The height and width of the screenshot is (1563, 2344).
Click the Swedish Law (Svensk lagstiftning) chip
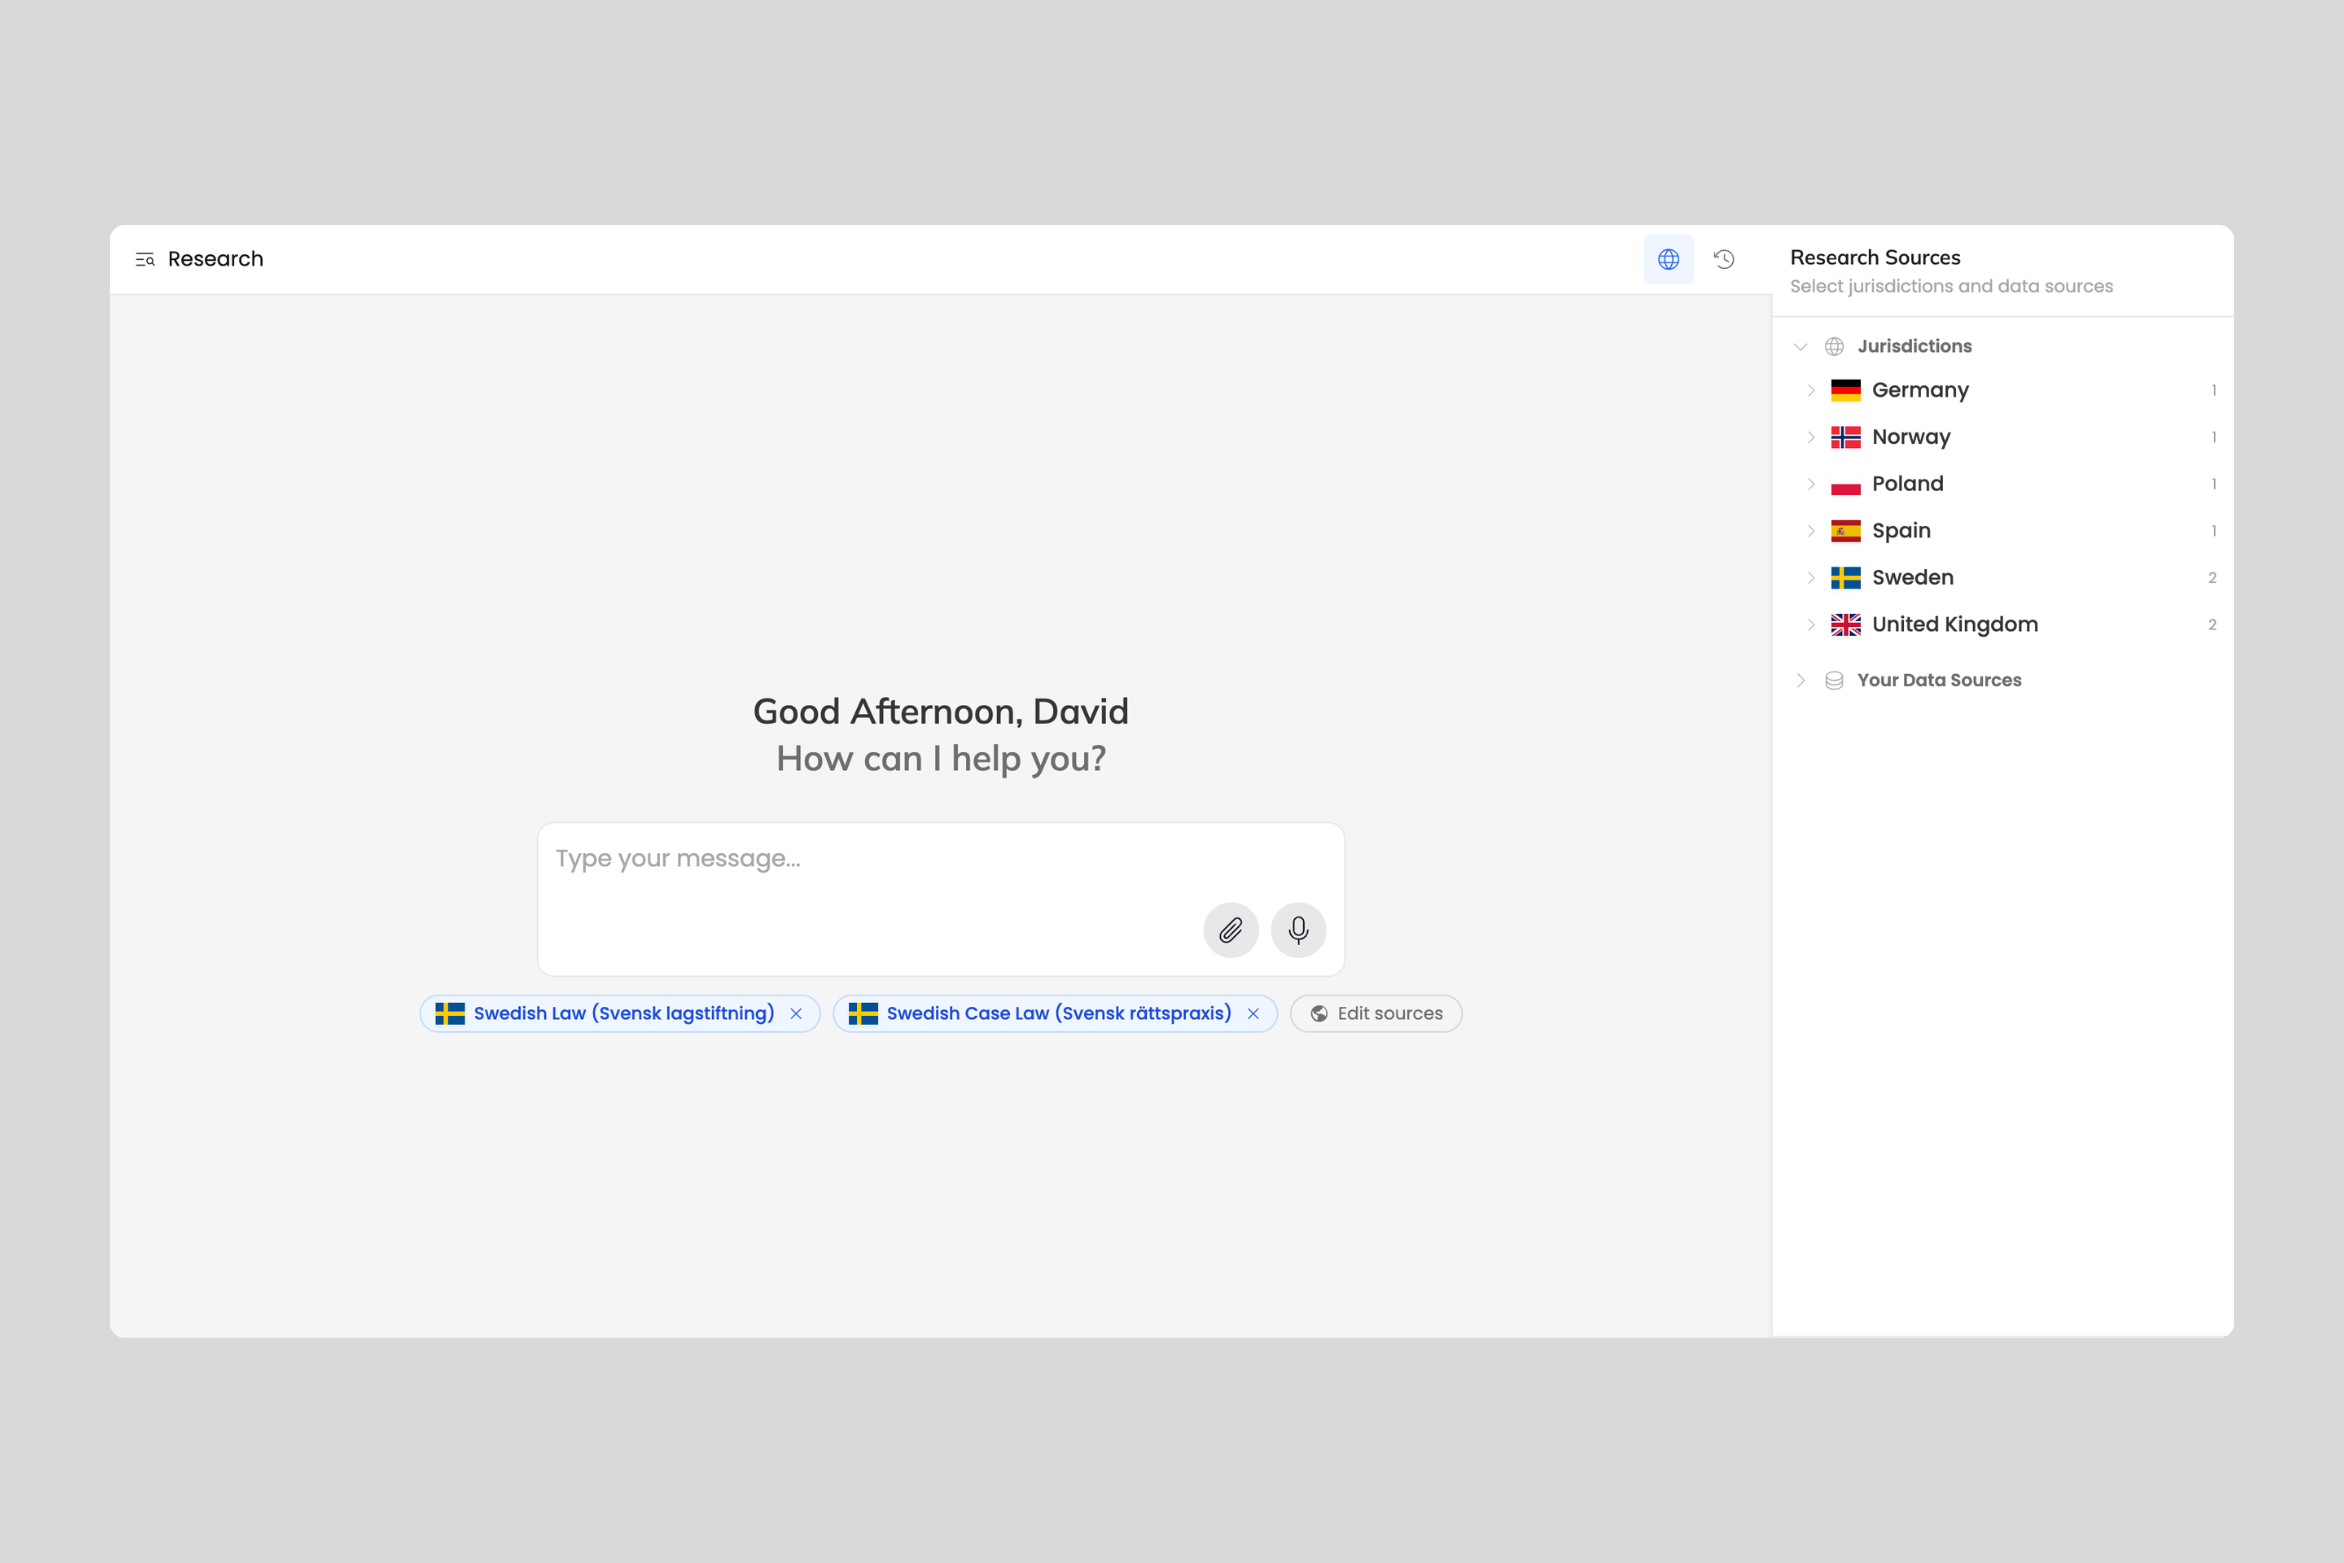coord(623,1014)
